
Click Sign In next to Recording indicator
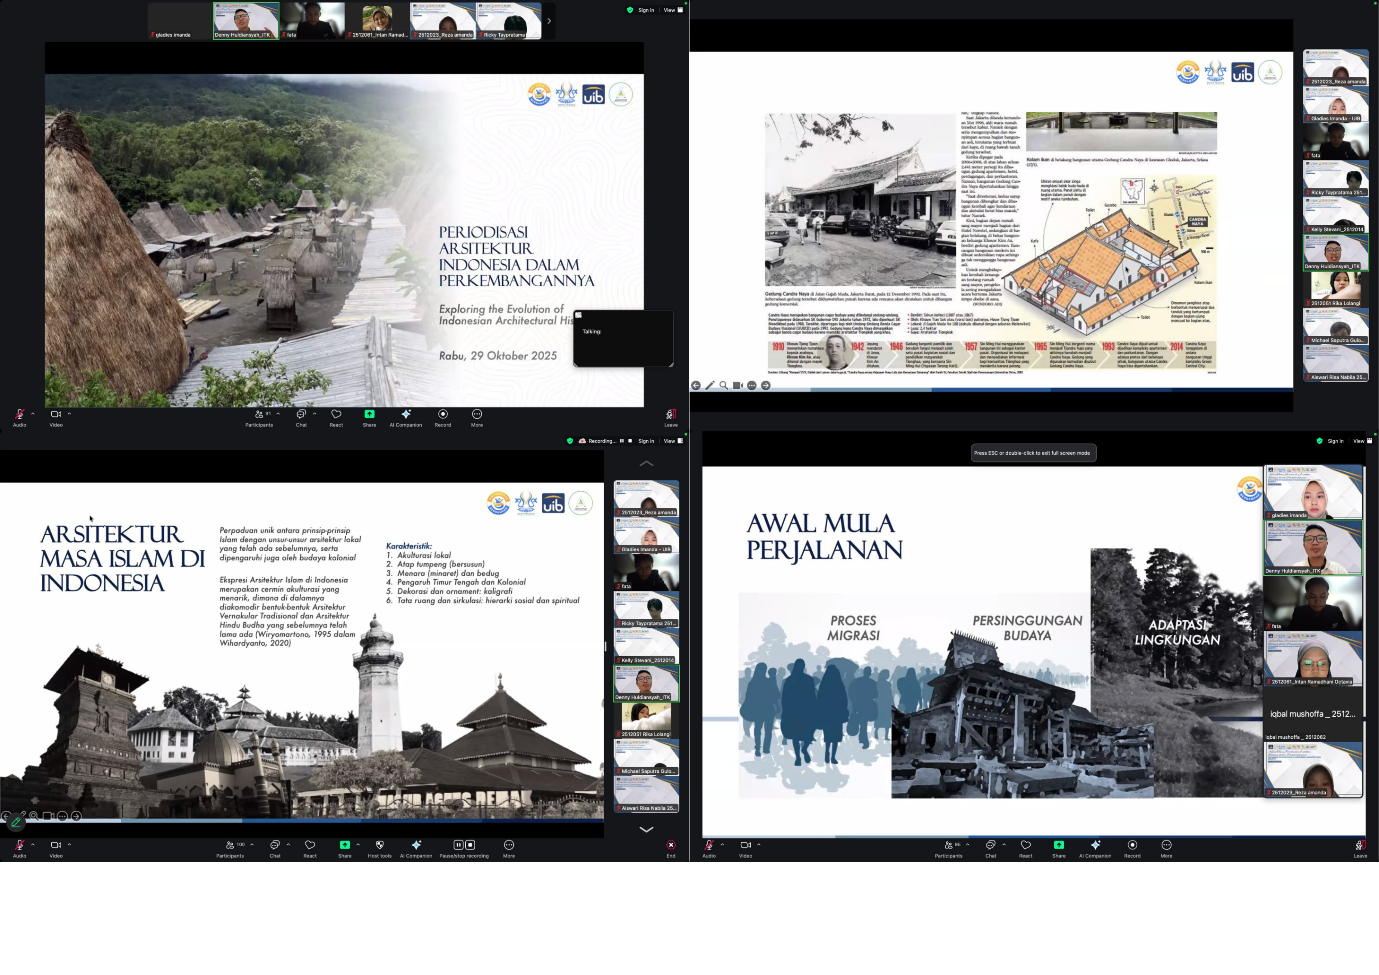pos(645,441)
